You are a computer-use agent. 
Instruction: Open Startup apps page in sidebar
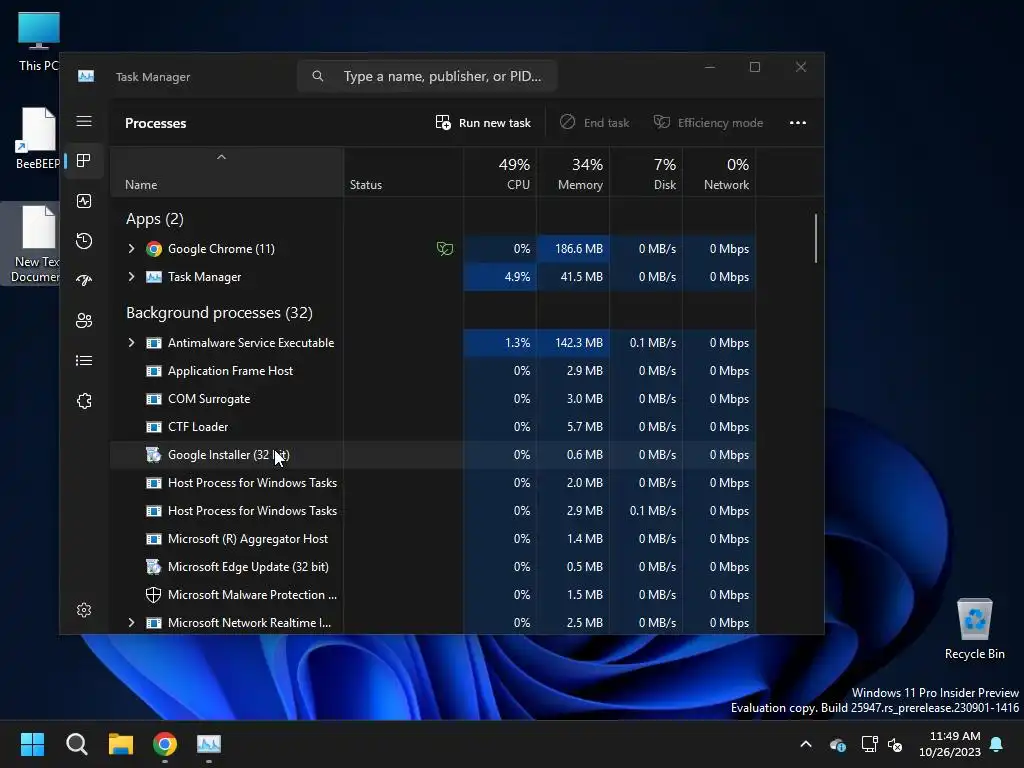click(84, 281)
